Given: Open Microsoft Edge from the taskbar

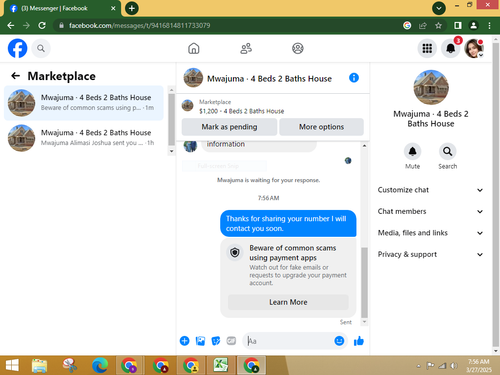Looking at the screenshot, I should pyautogui.click(x=100, y=365).
